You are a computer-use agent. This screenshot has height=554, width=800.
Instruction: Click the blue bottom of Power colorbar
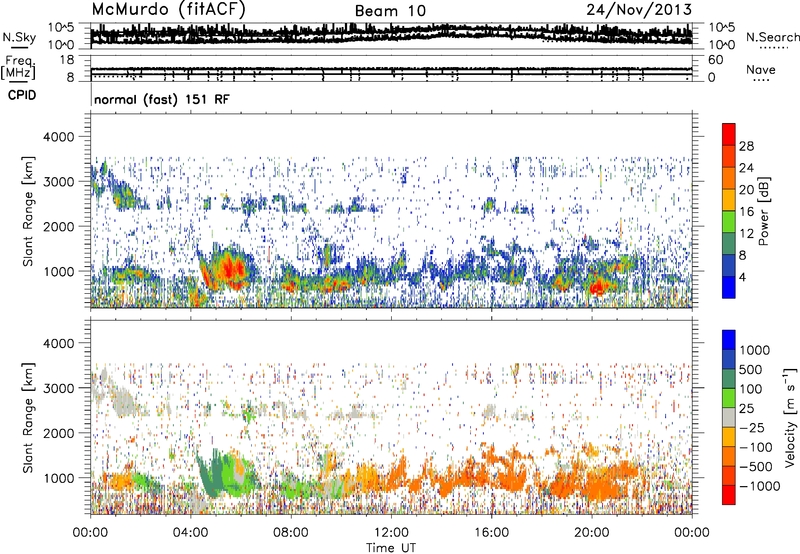[729, 287]
